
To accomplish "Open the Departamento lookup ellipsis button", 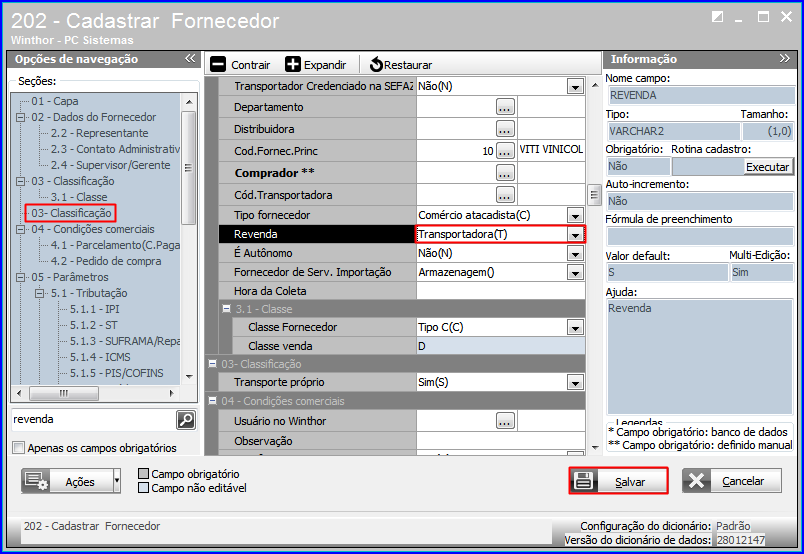I will [x=506, y=107].
